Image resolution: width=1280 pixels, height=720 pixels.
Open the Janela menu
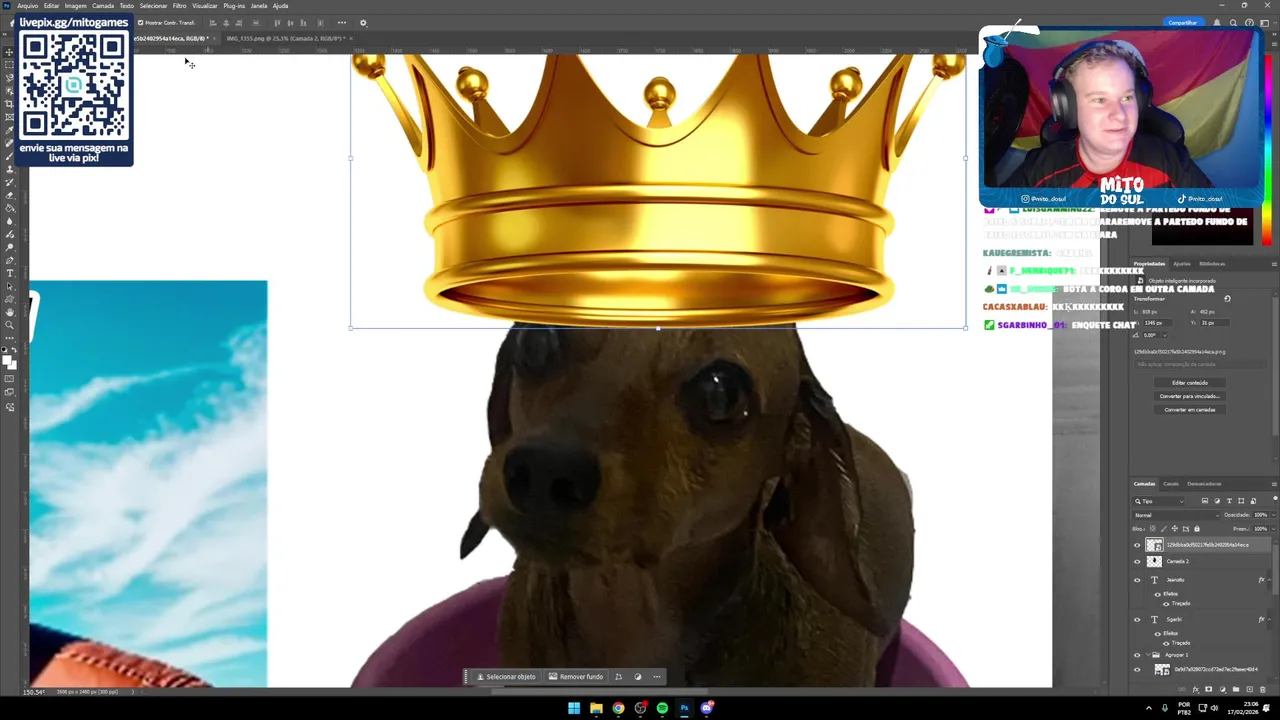click(259, 6)
